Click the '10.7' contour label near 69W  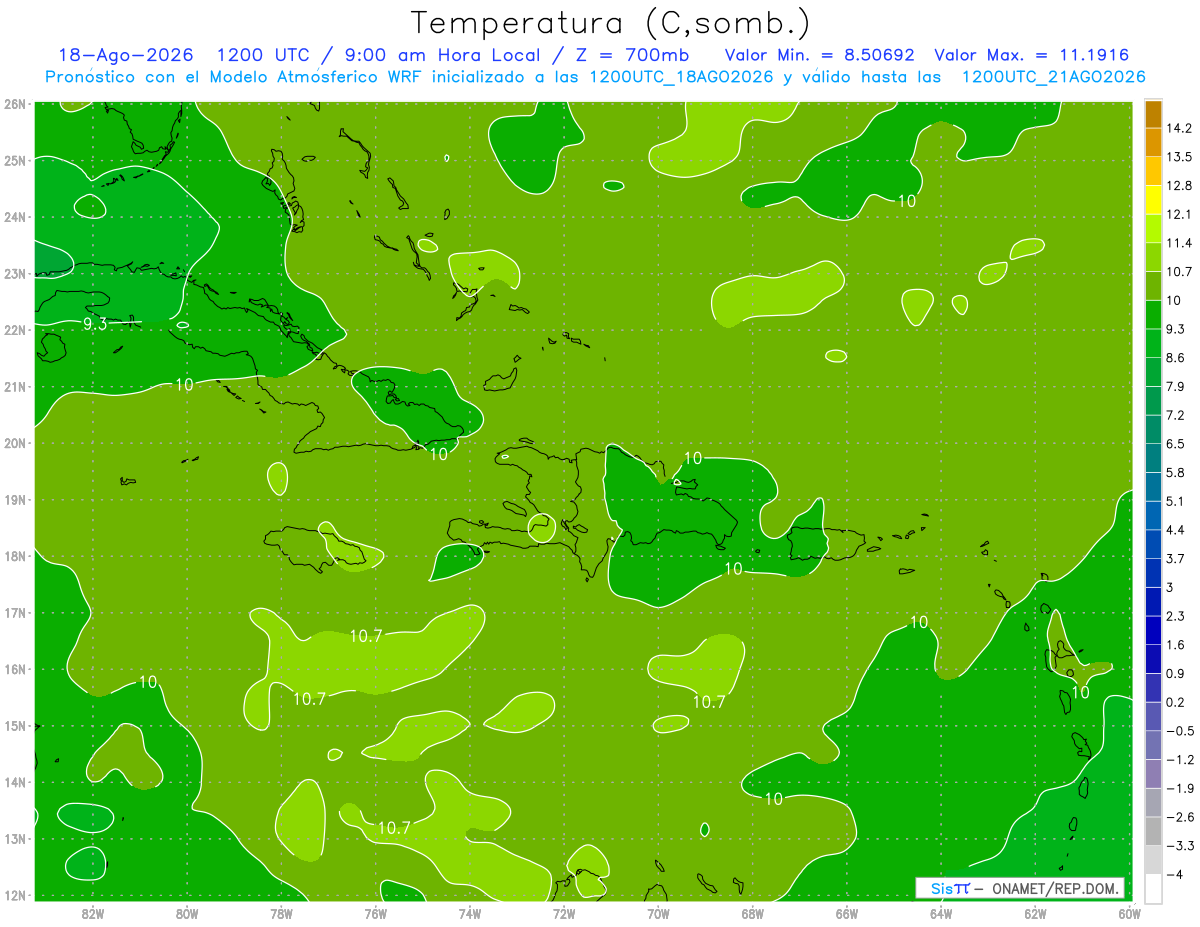708,702
